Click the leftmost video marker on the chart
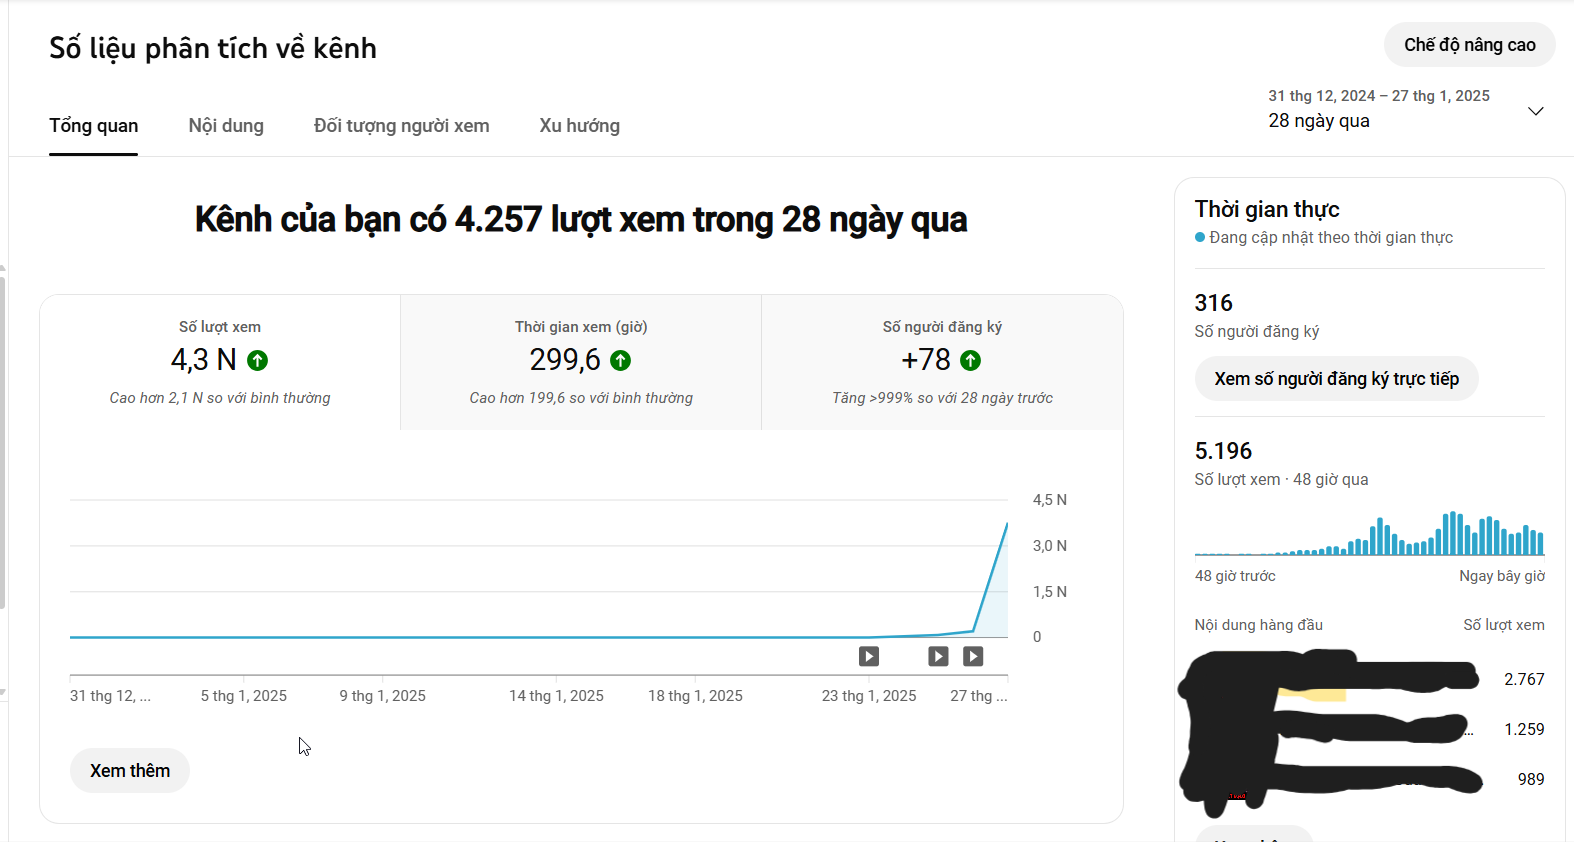This screenshot has height=842, width=1574. click(869, 656)
